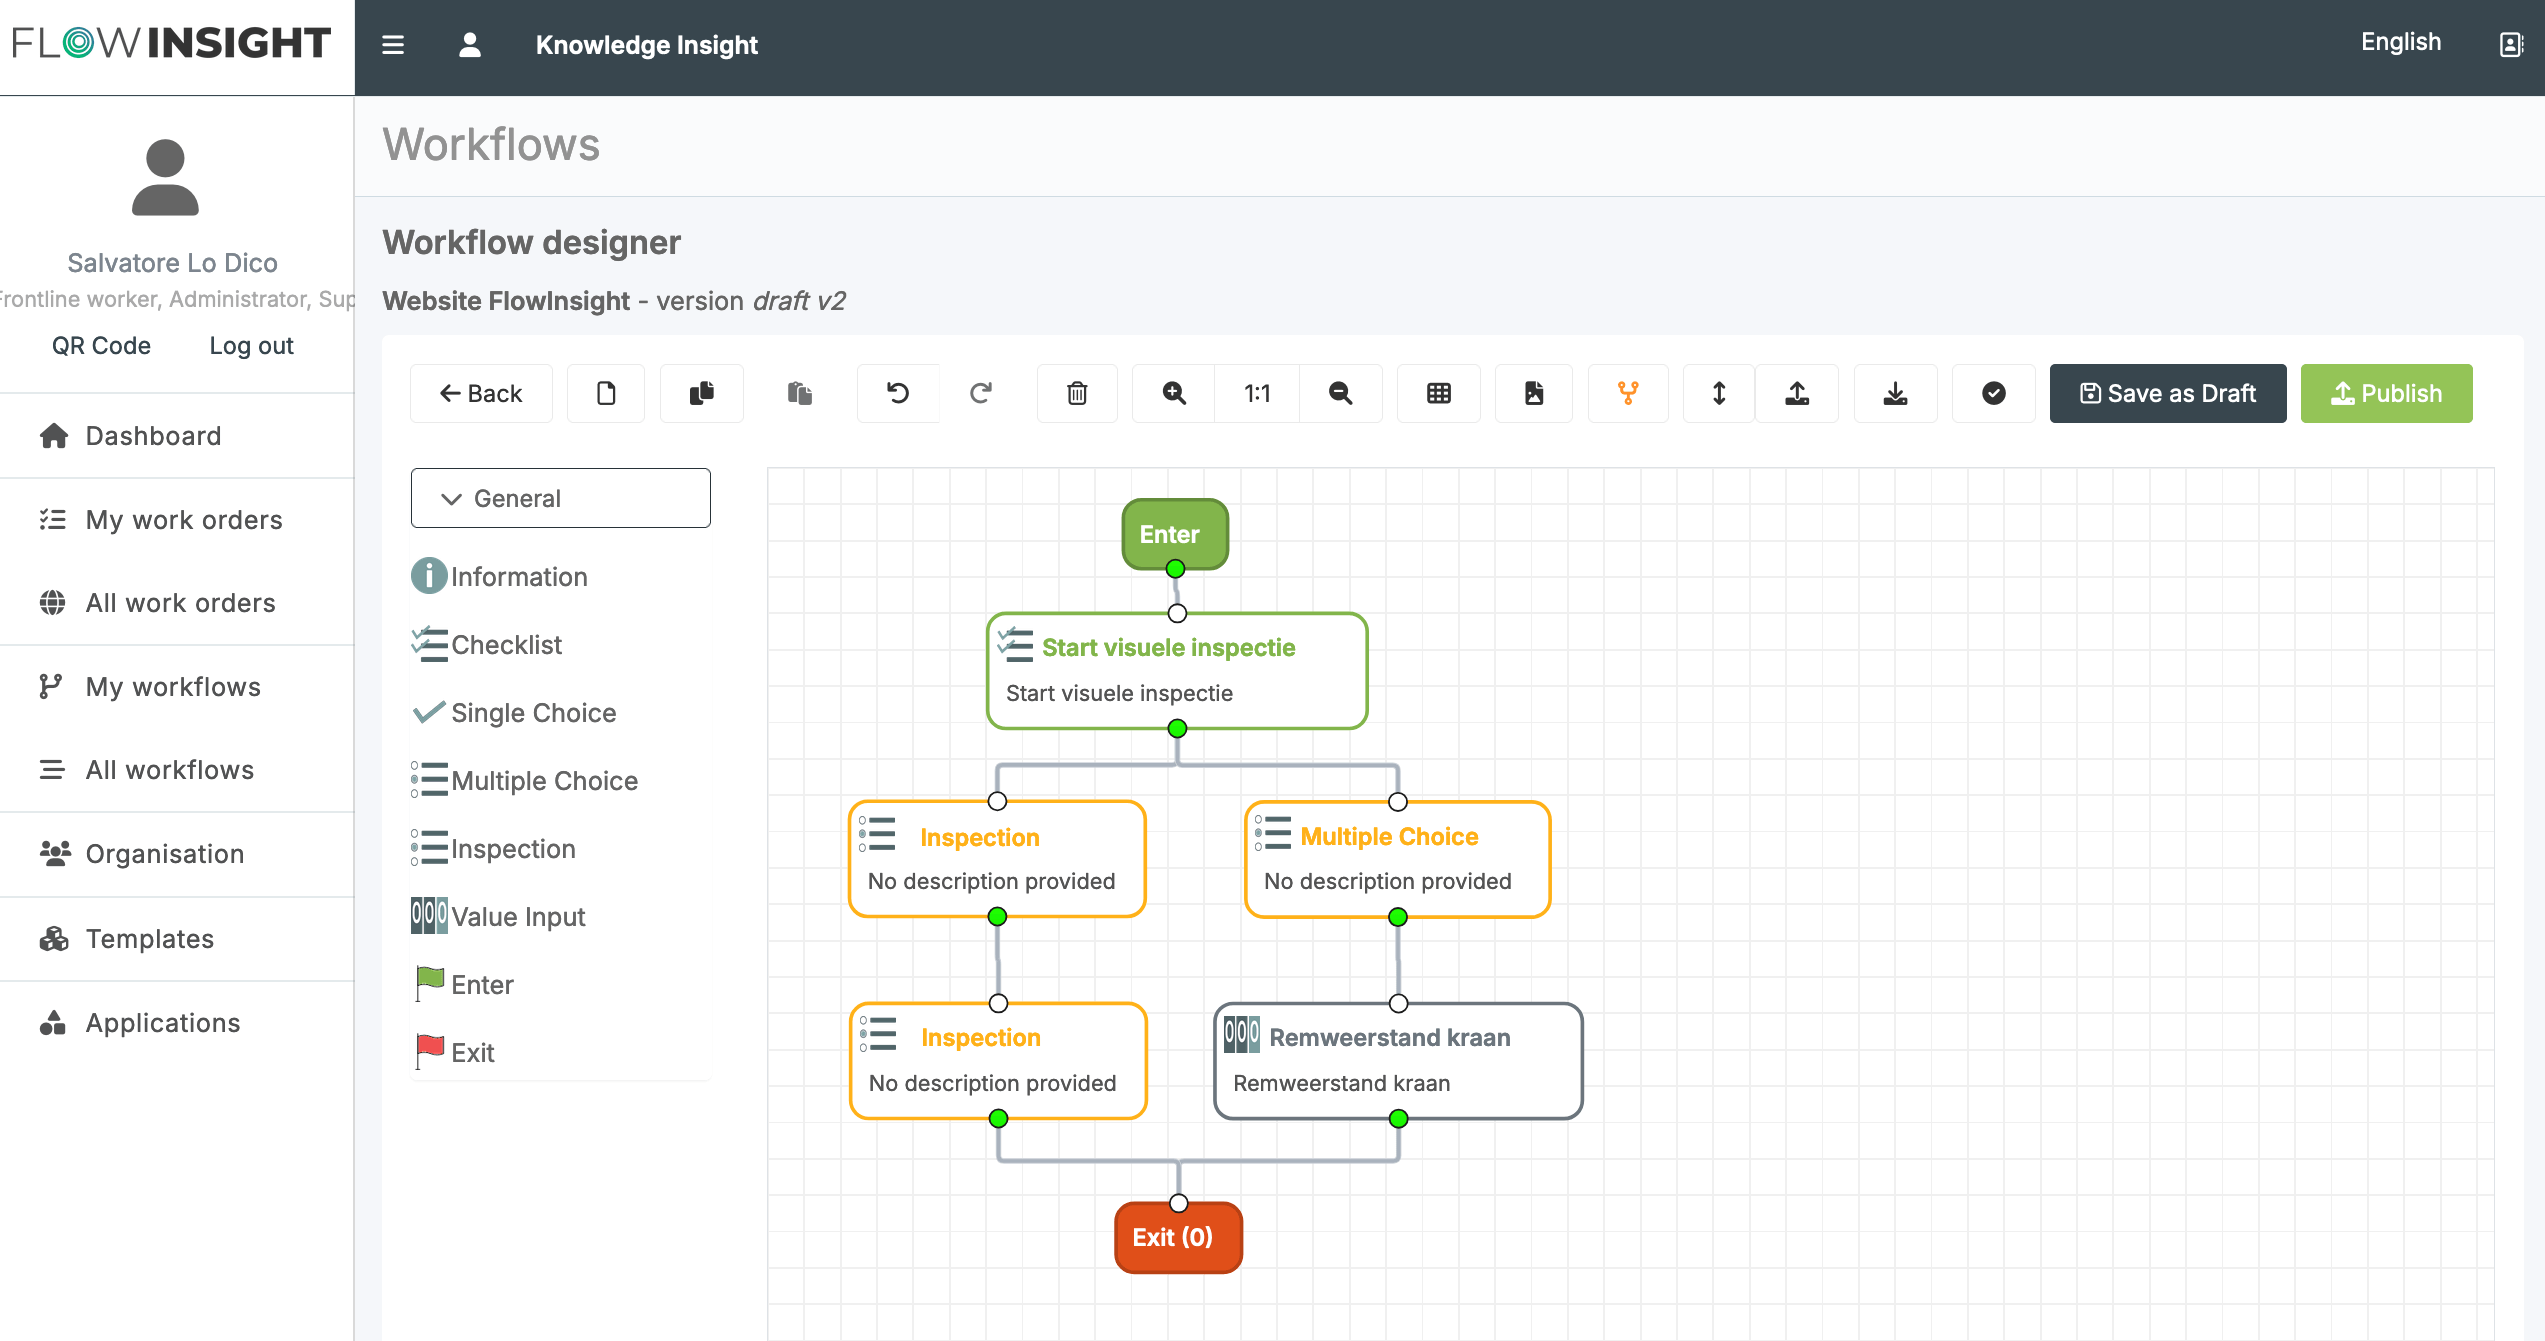The height and width of the screenshot is (1341, 2545).
Task: Click Save as Draft button
Action: (2167, 393)
